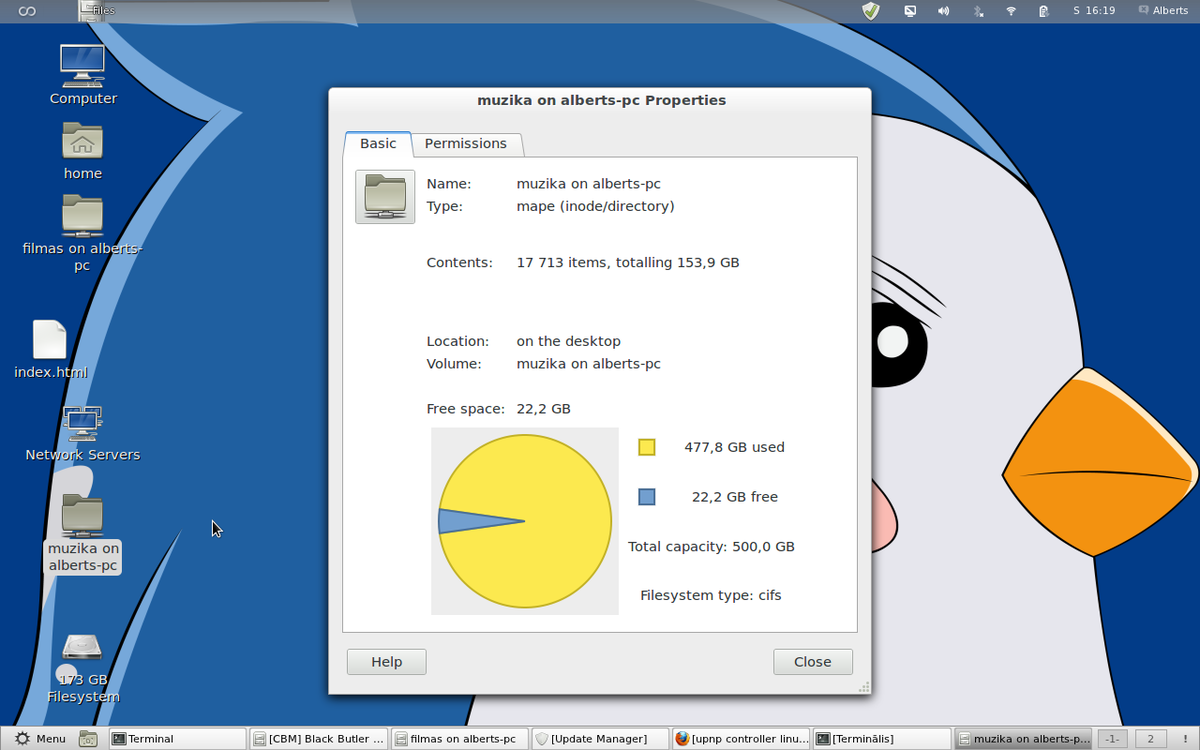Screen dimensions: 1200x750
Task: Click the yellow used-space color swatch
Action: 647,447
